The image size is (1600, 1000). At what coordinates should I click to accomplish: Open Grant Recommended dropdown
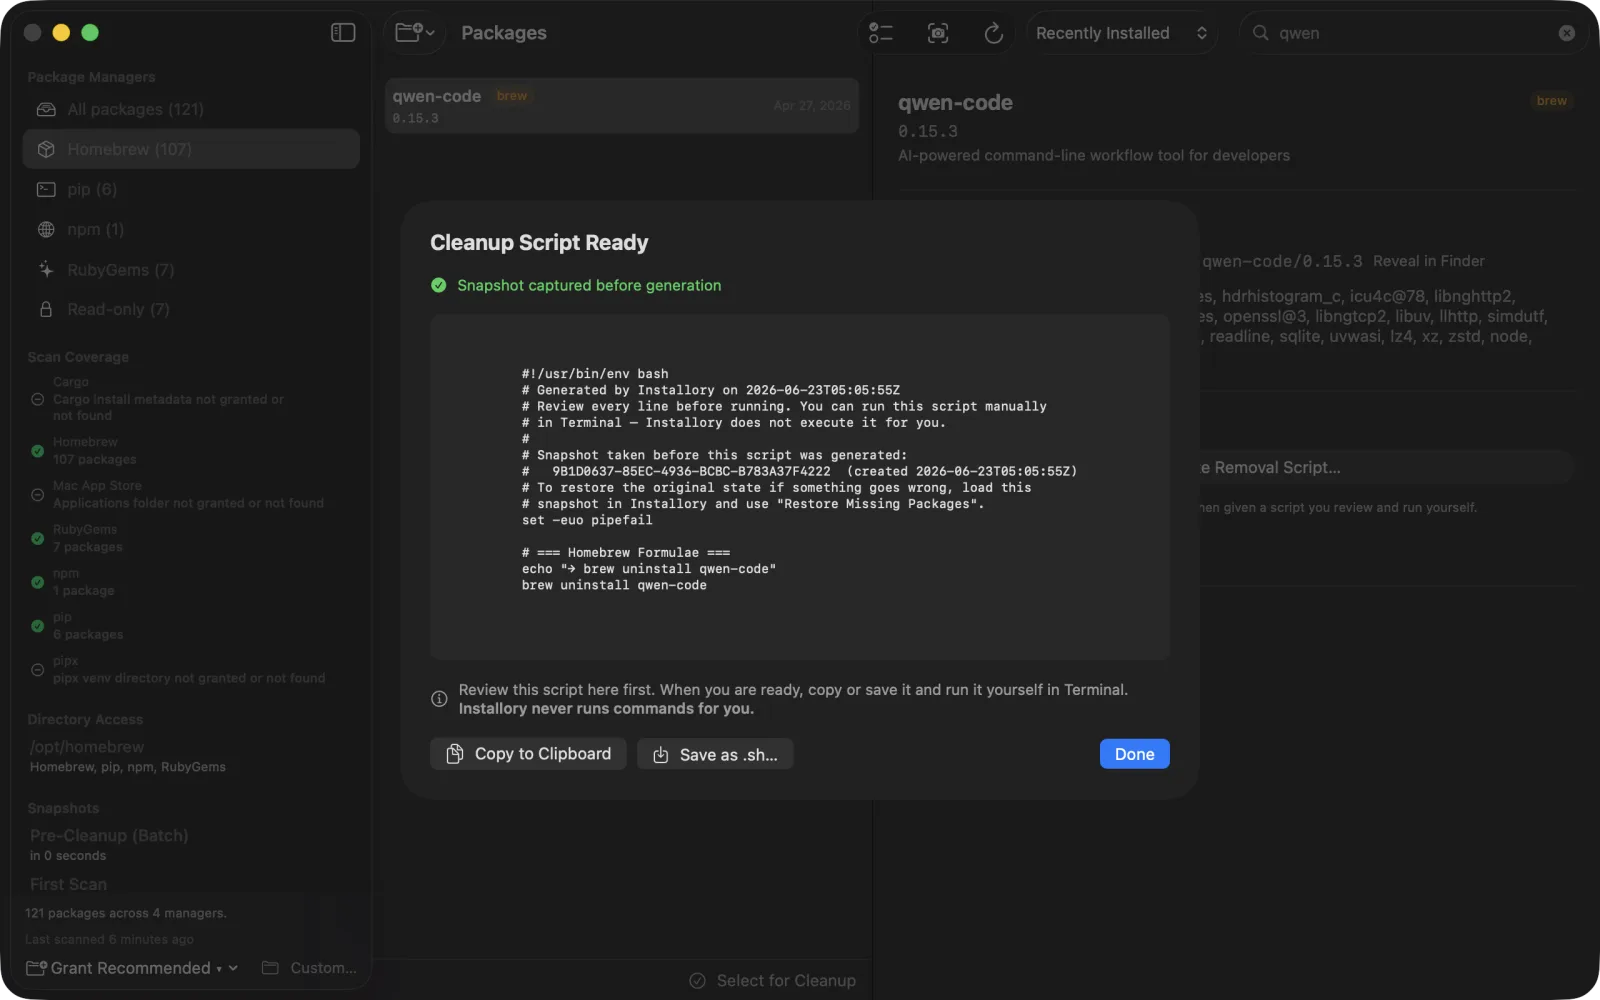132,968
